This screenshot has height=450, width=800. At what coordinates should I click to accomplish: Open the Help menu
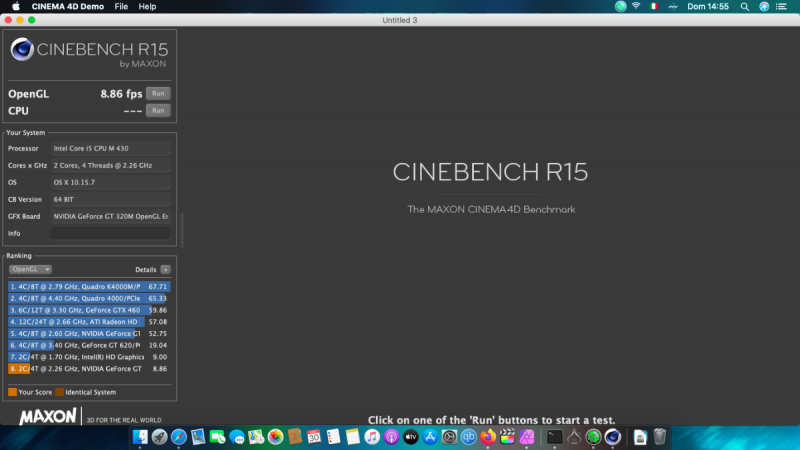tap(147, 6)
